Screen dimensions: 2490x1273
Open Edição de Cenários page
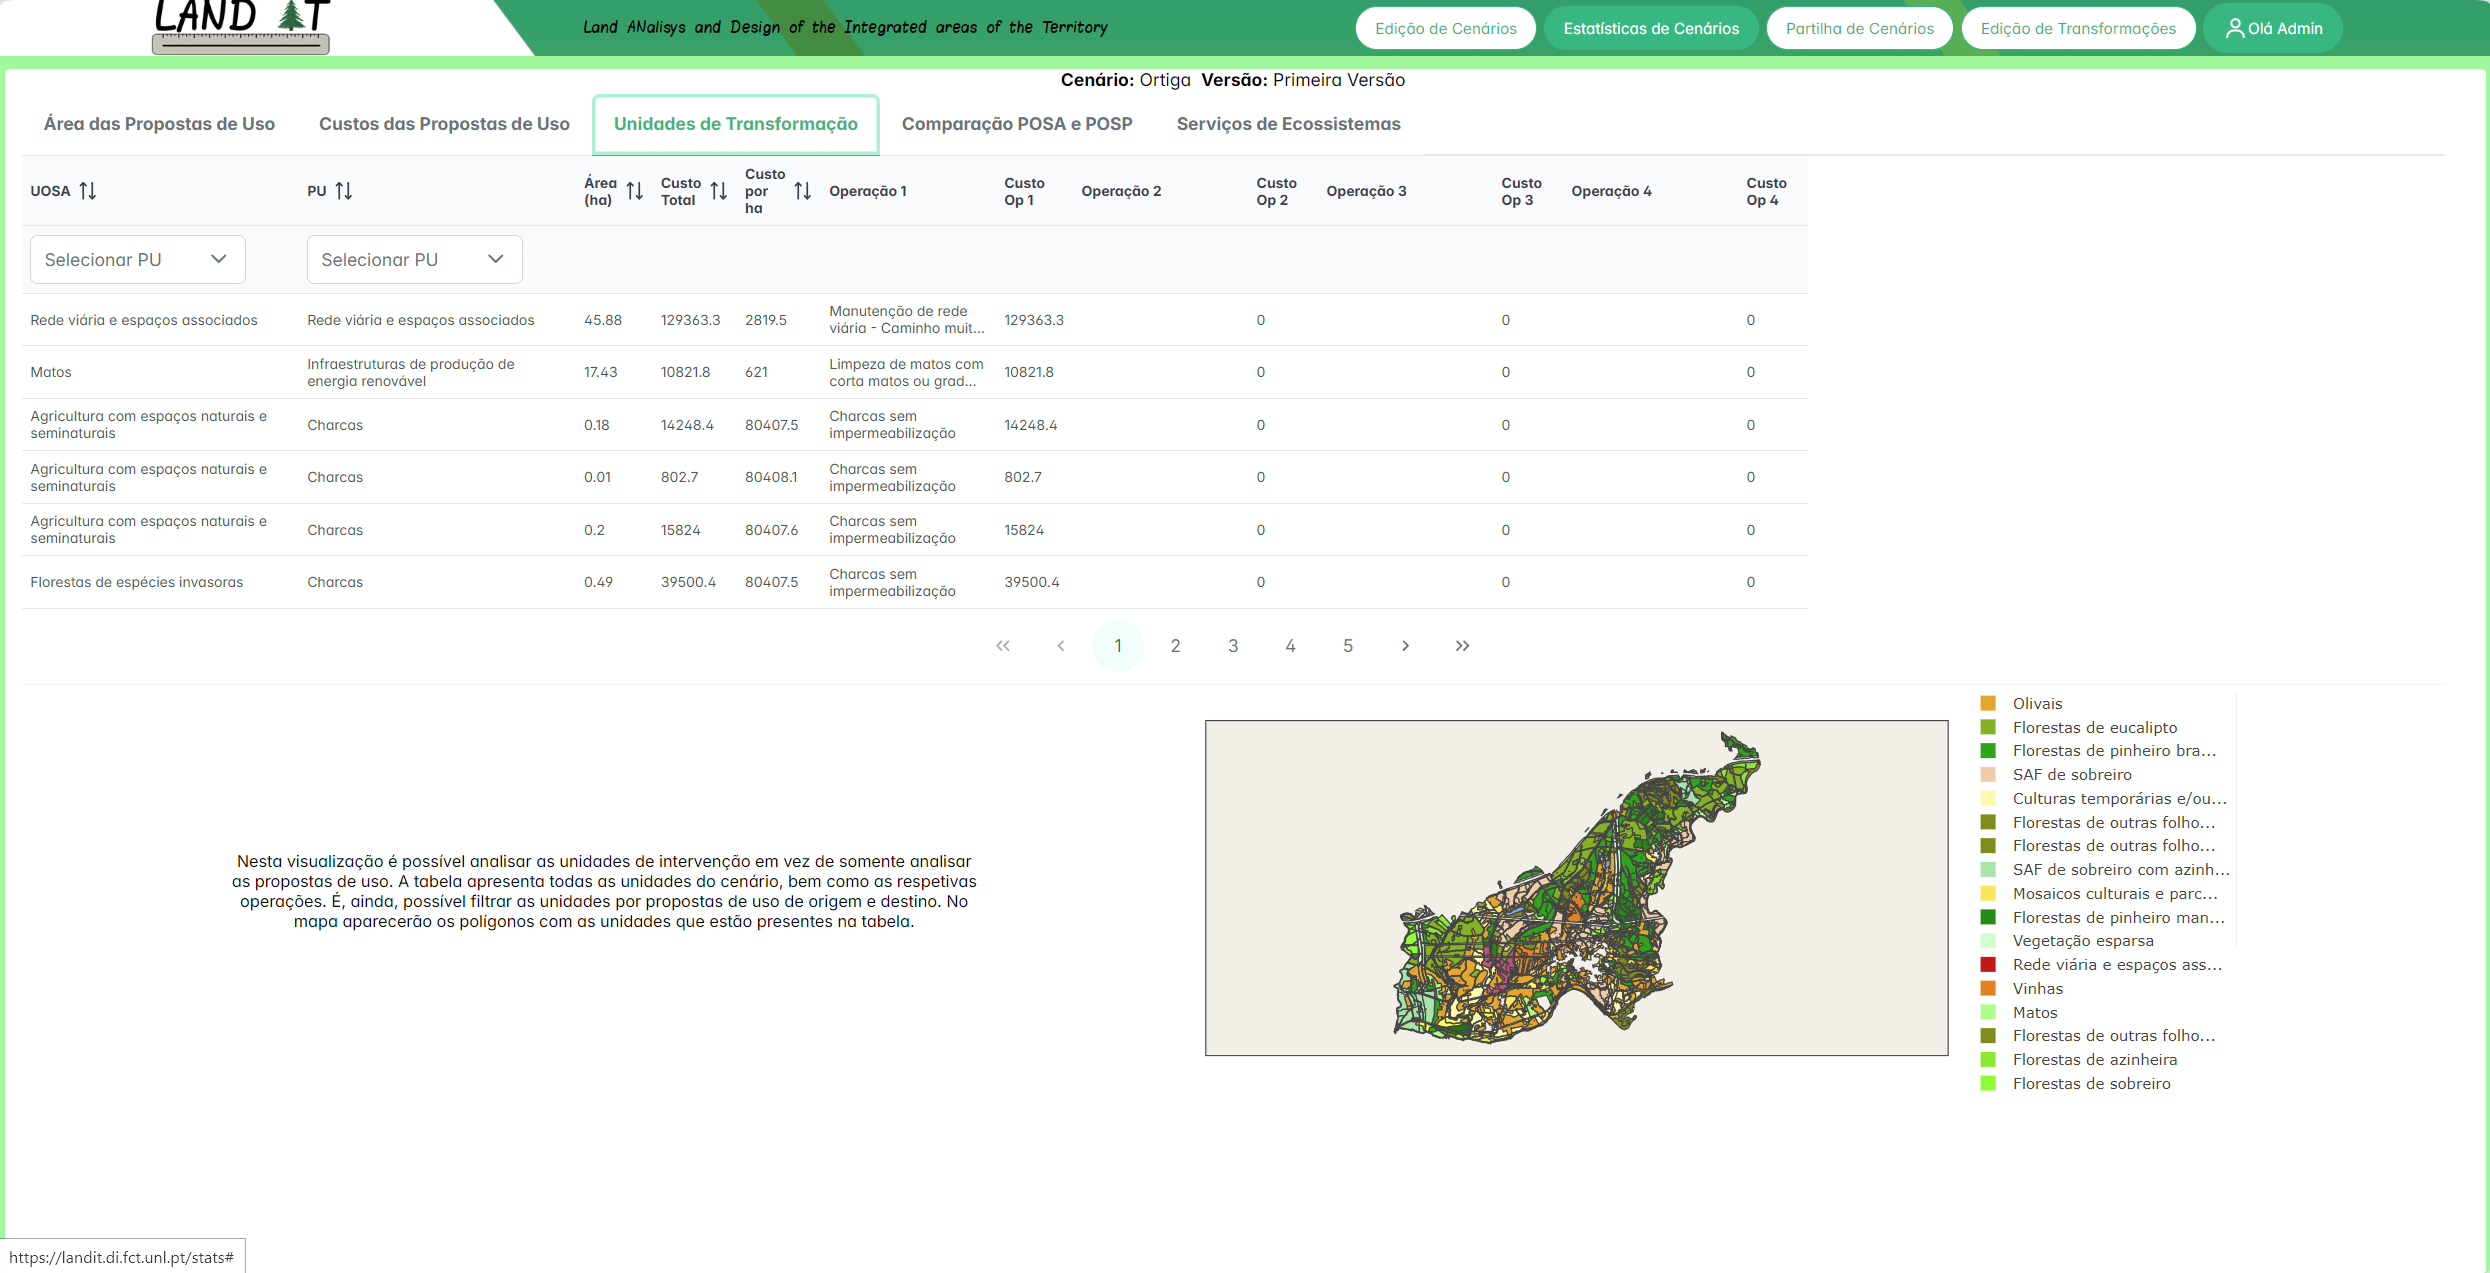coord(1445,29)
